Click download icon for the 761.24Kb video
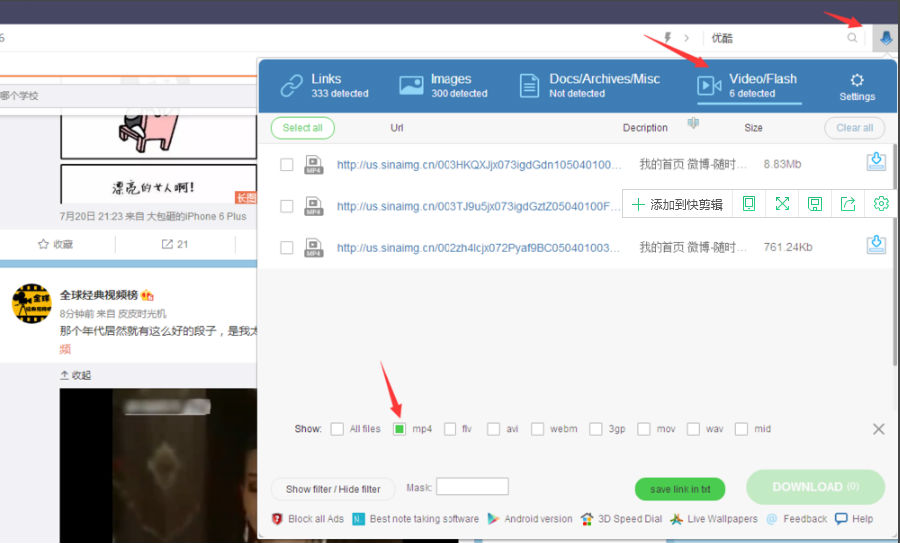 pos(876,245)
